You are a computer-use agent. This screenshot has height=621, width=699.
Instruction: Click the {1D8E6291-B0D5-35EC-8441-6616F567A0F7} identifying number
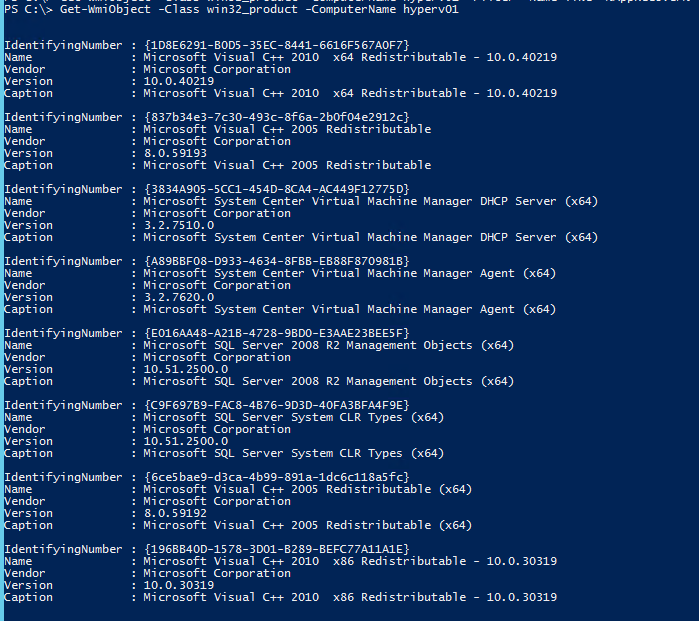pos(276,45)
